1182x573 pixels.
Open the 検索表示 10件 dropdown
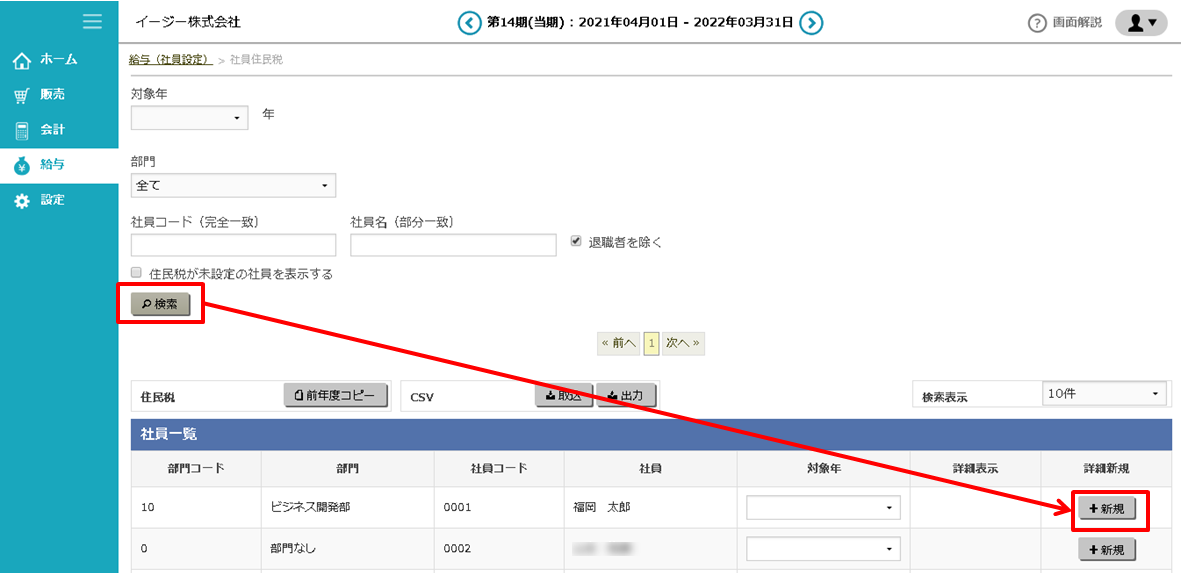click(1104, 394)
